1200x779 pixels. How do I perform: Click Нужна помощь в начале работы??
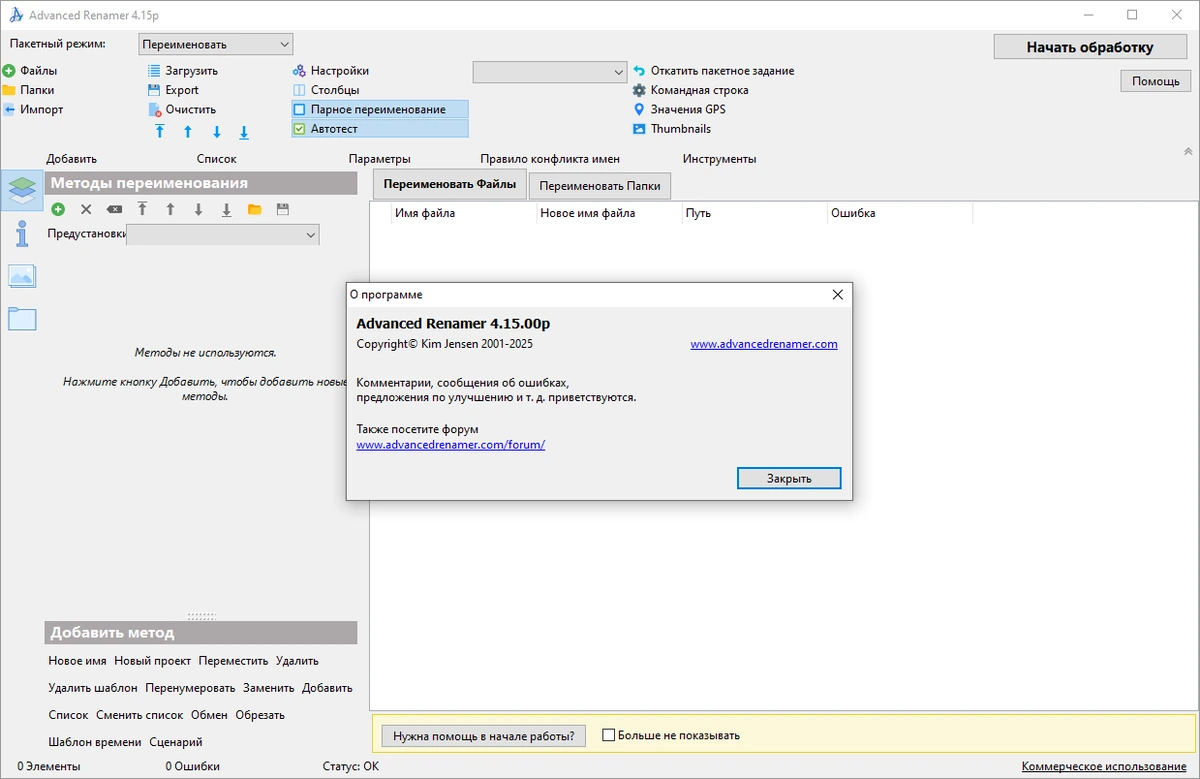(x=483, y=736)
